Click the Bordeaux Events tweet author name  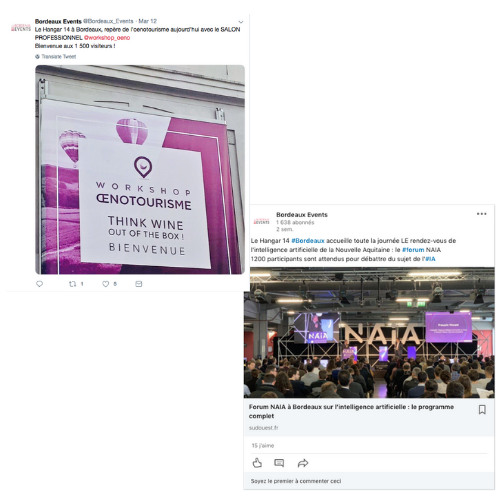point(58,21)
